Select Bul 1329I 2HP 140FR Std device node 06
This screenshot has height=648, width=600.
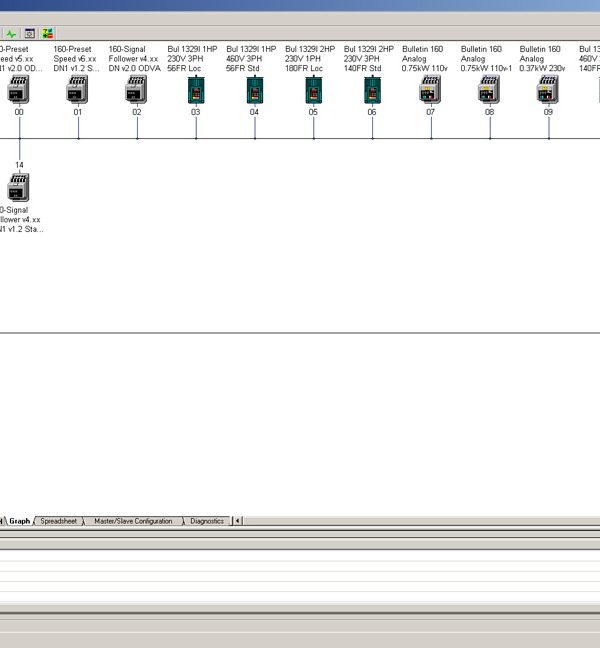point(372,89)
